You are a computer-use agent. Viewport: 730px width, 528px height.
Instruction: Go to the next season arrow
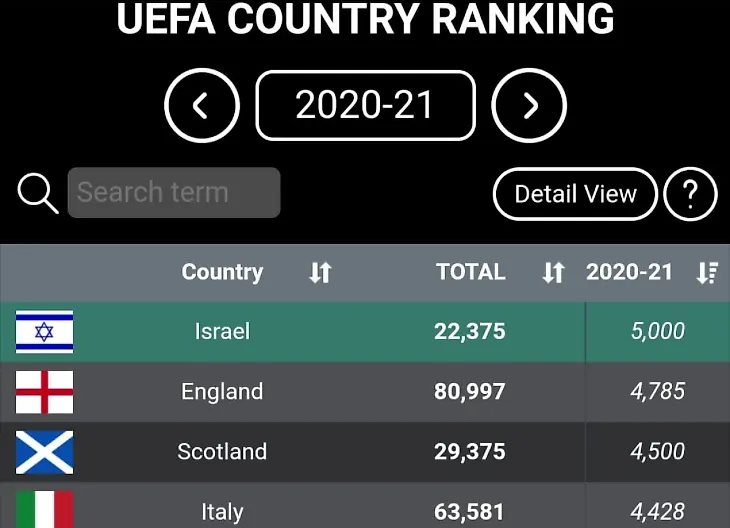pyautogui.click(x=529, y=106)
